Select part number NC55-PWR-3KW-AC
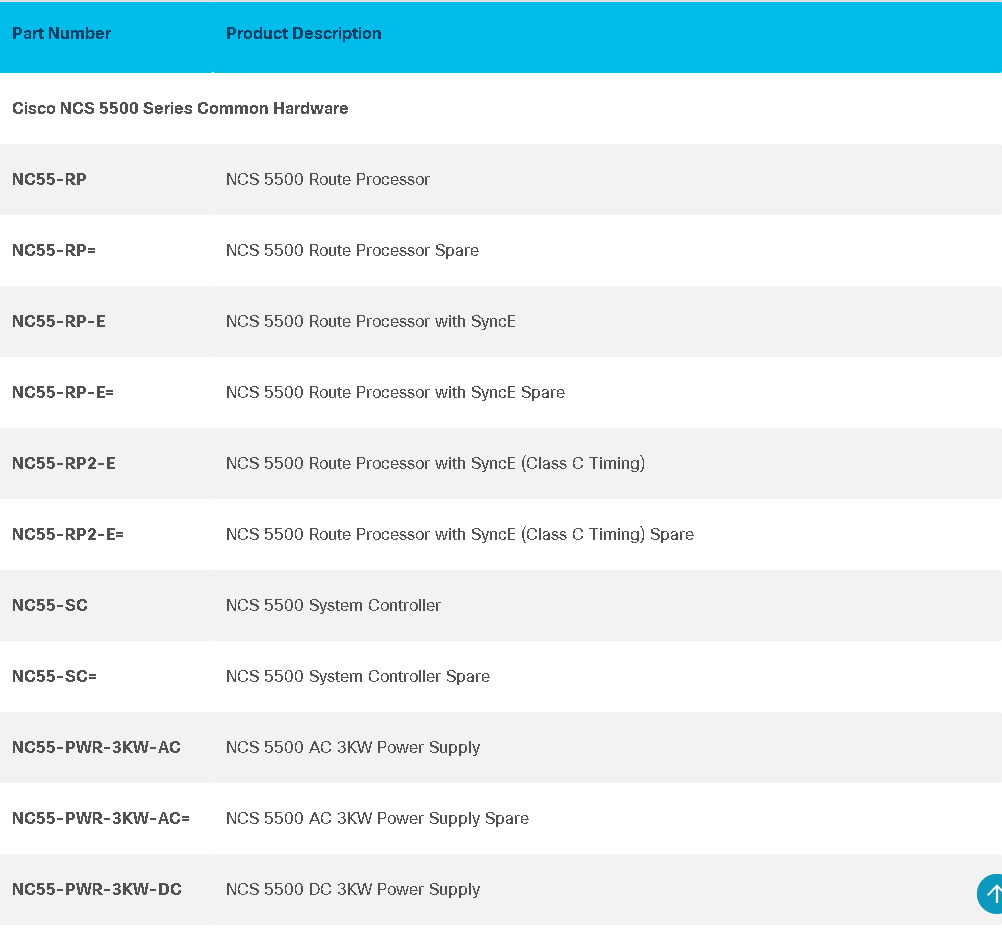This screenshot has height=928, width=1002. pos(96,746)
